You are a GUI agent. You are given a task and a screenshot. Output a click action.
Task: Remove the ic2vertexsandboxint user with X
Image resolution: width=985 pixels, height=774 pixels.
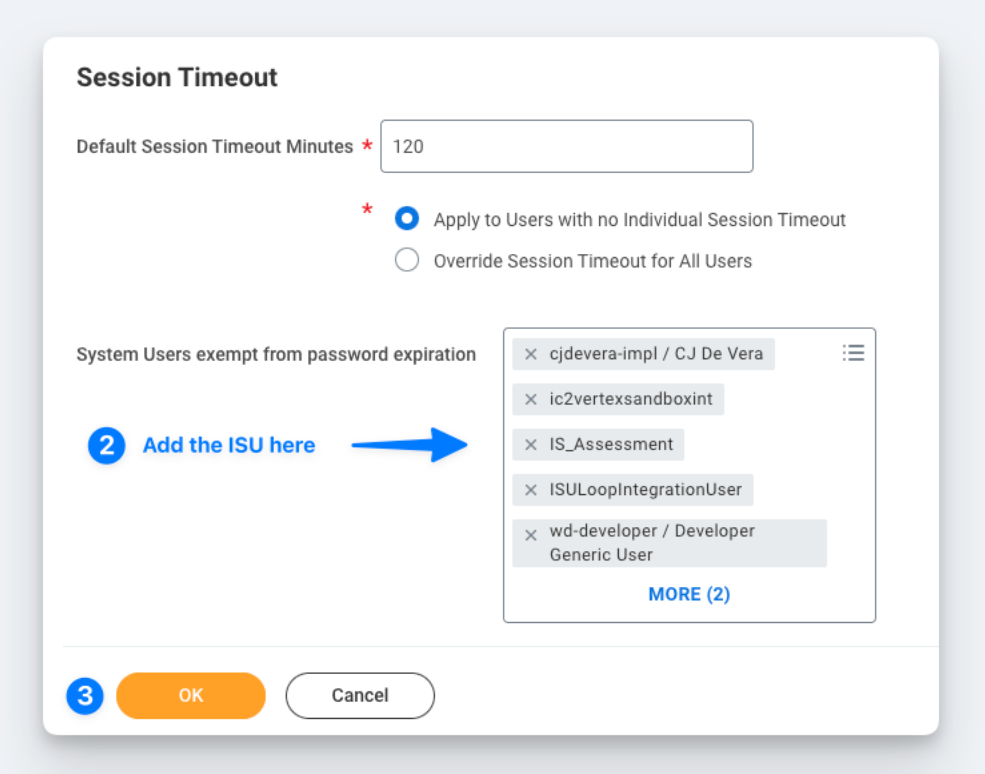(531, 399)
